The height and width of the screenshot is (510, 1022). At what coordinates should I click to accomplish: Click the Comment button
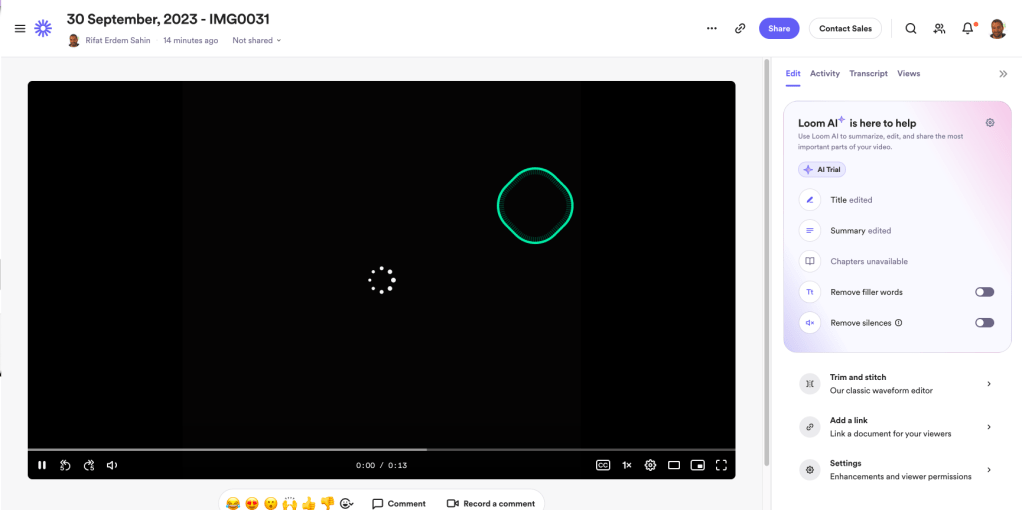tap(399, 503)
